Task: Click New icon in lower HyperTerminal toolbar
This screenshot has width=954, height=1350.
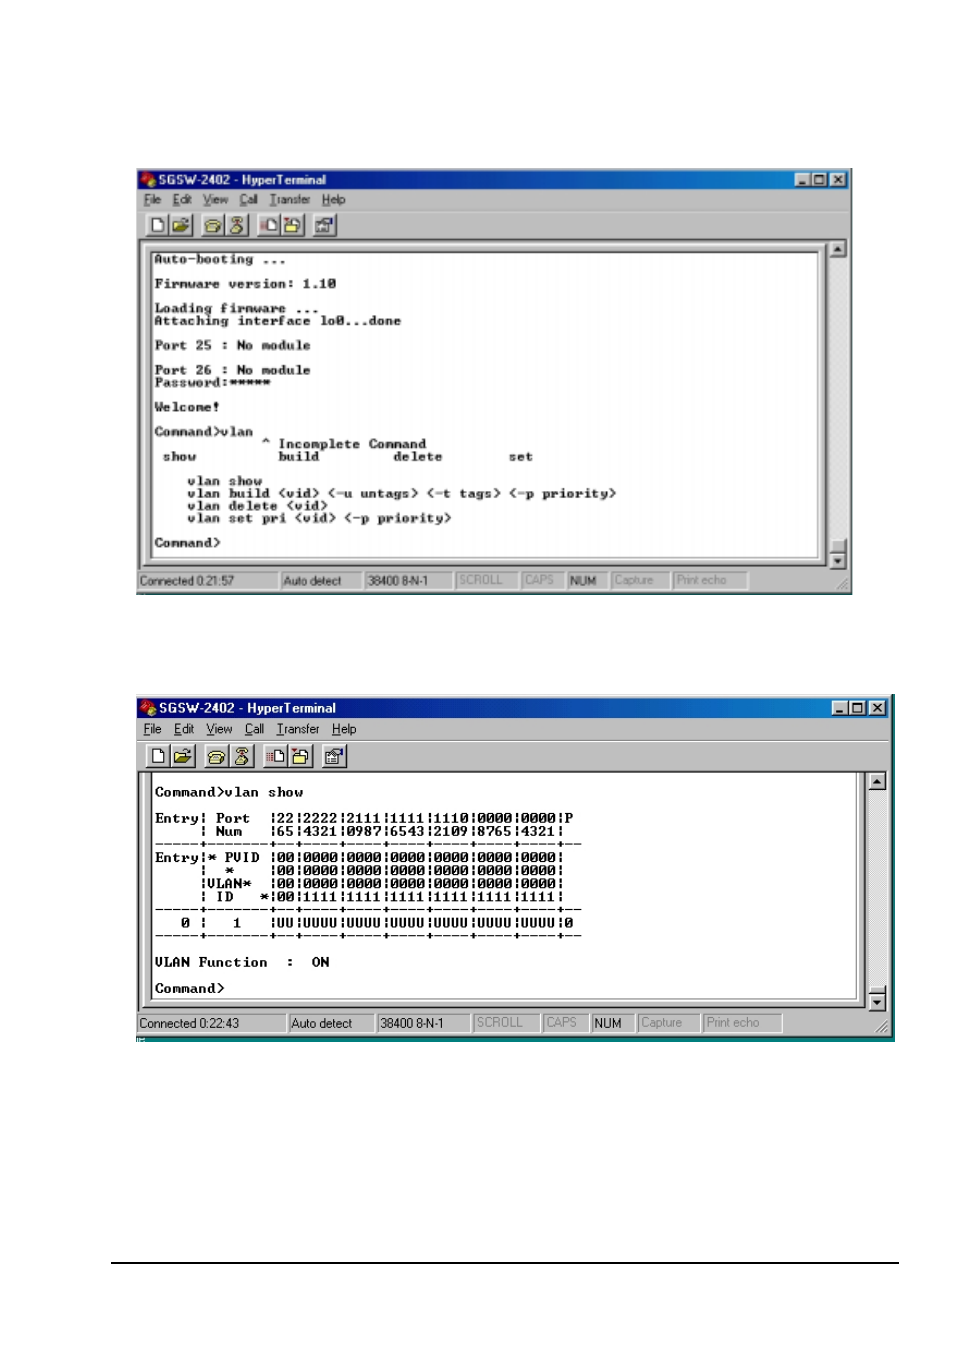Action: tap(158, 756)
